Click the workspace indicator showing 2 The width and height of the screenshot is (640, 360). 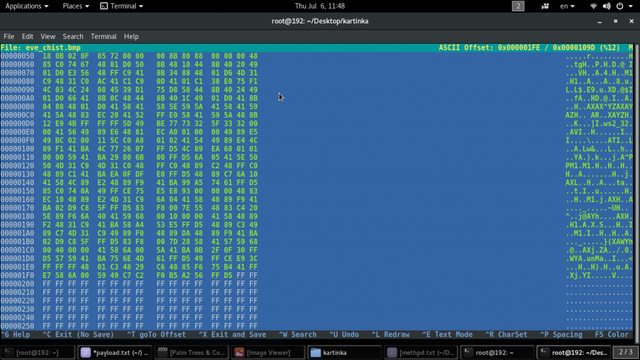[x=518, y=6]
